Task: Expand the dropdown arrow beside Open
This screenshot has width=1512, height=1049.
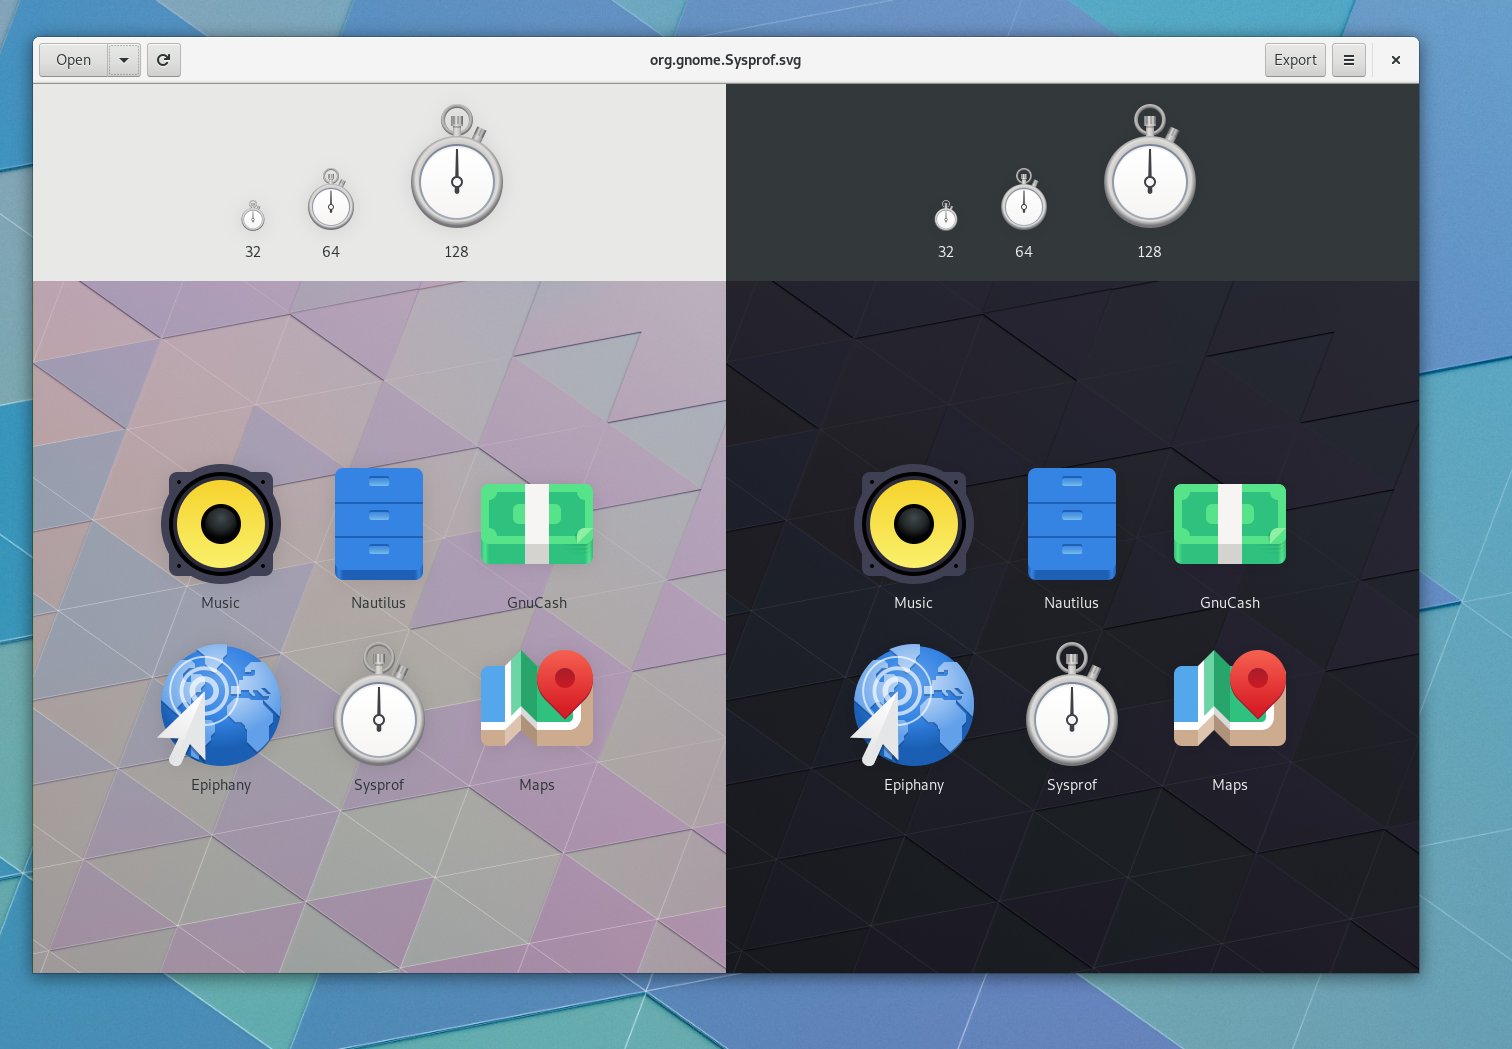Action: coord(124,60)
